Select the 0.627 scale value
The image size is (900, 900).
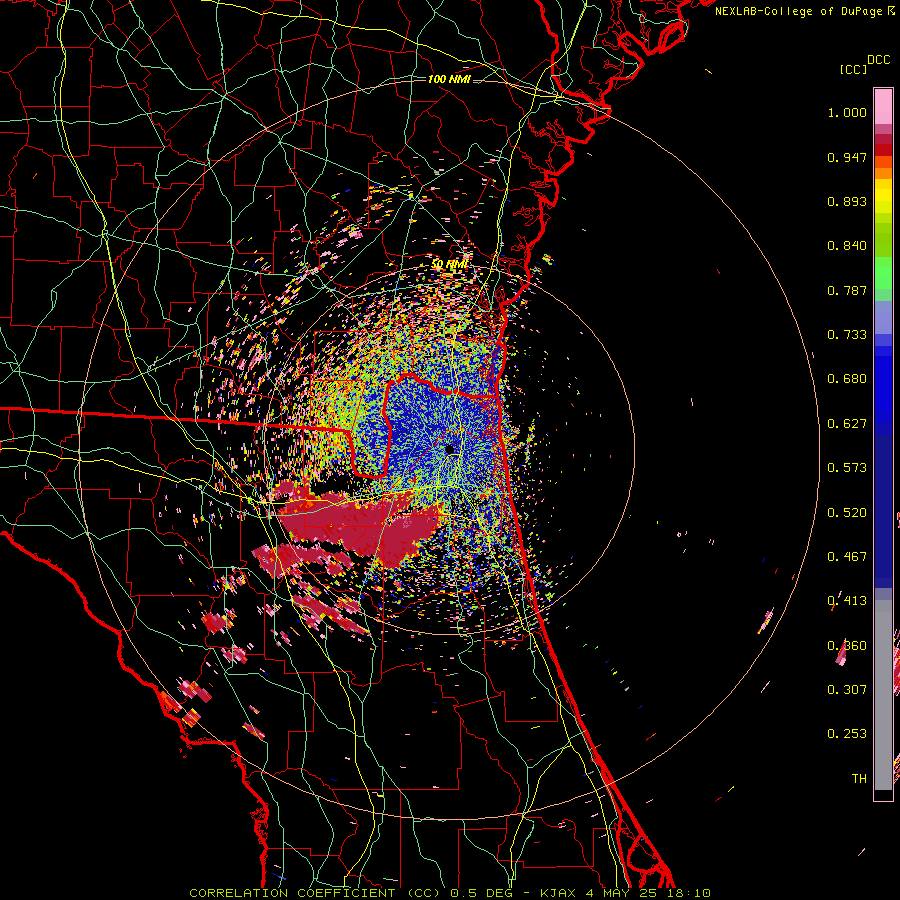(x=847, y=424)
